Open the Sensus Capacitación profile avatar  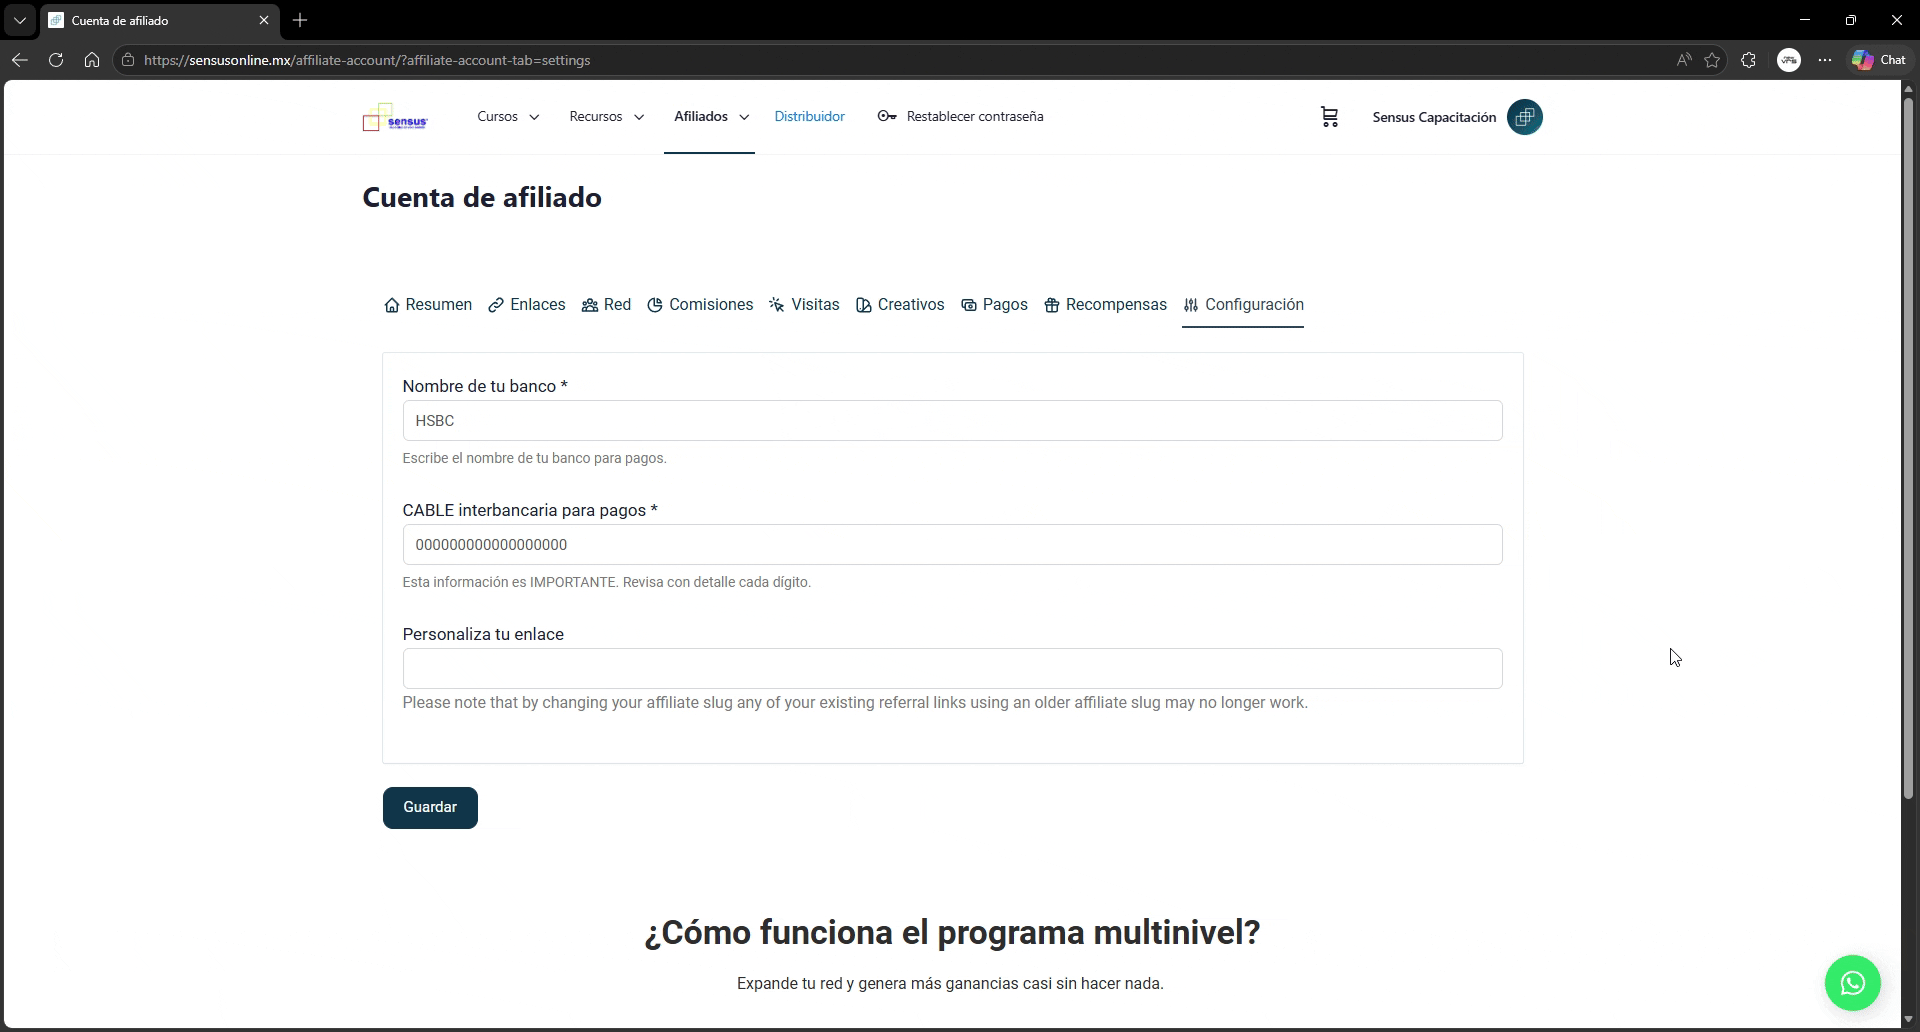click(1524, 117)
